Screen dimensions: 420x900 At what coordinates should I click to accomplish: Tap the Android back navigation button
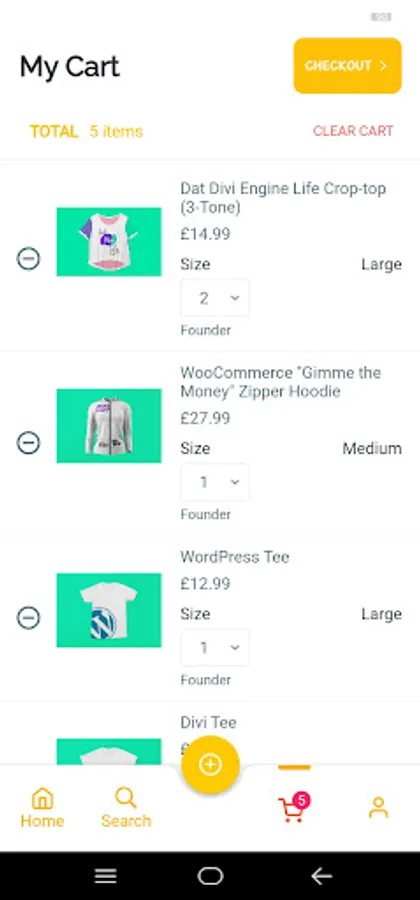pos(321,876)
